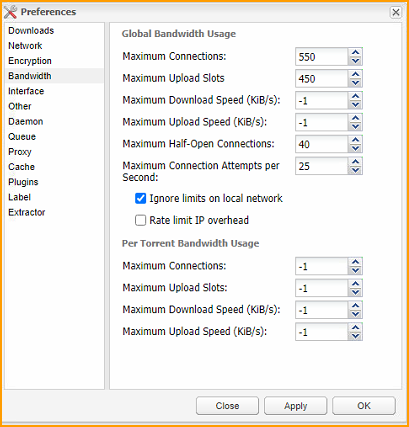Viewport: 409px width, 427px height.
Task: Decrease per-torrent Maximum Download Speed
Action: click(355, 314)
